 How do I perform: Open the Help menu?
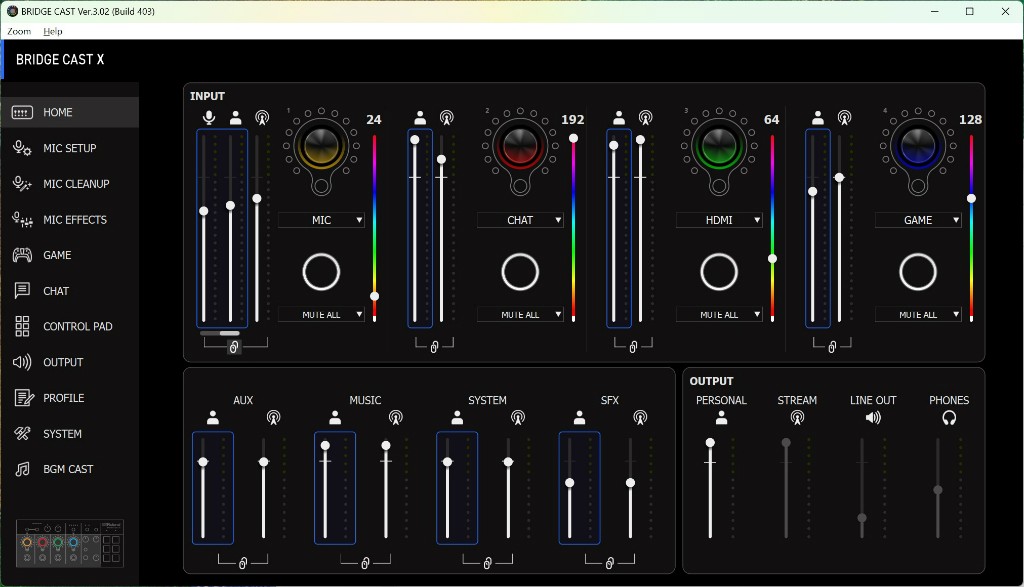pyautogui.click(x=52, y=32)
